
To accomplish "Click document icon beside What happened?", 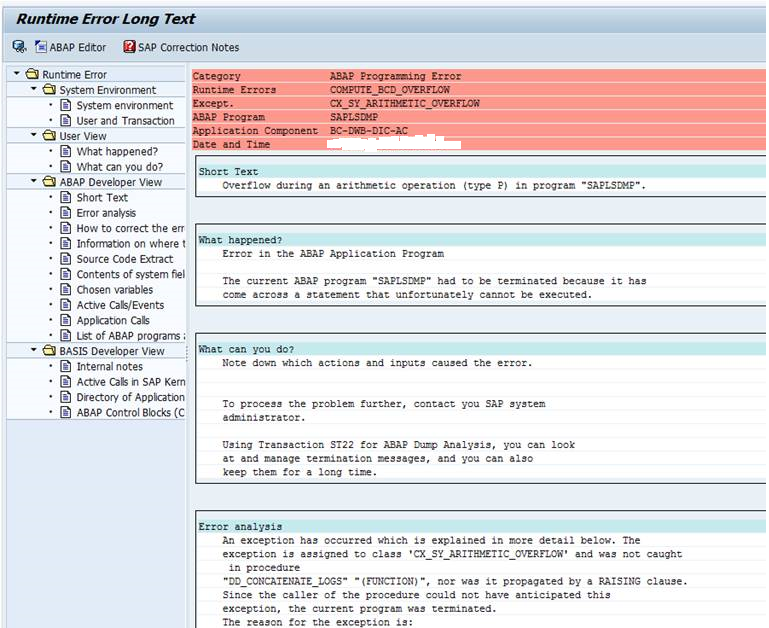I will (66, 151).
